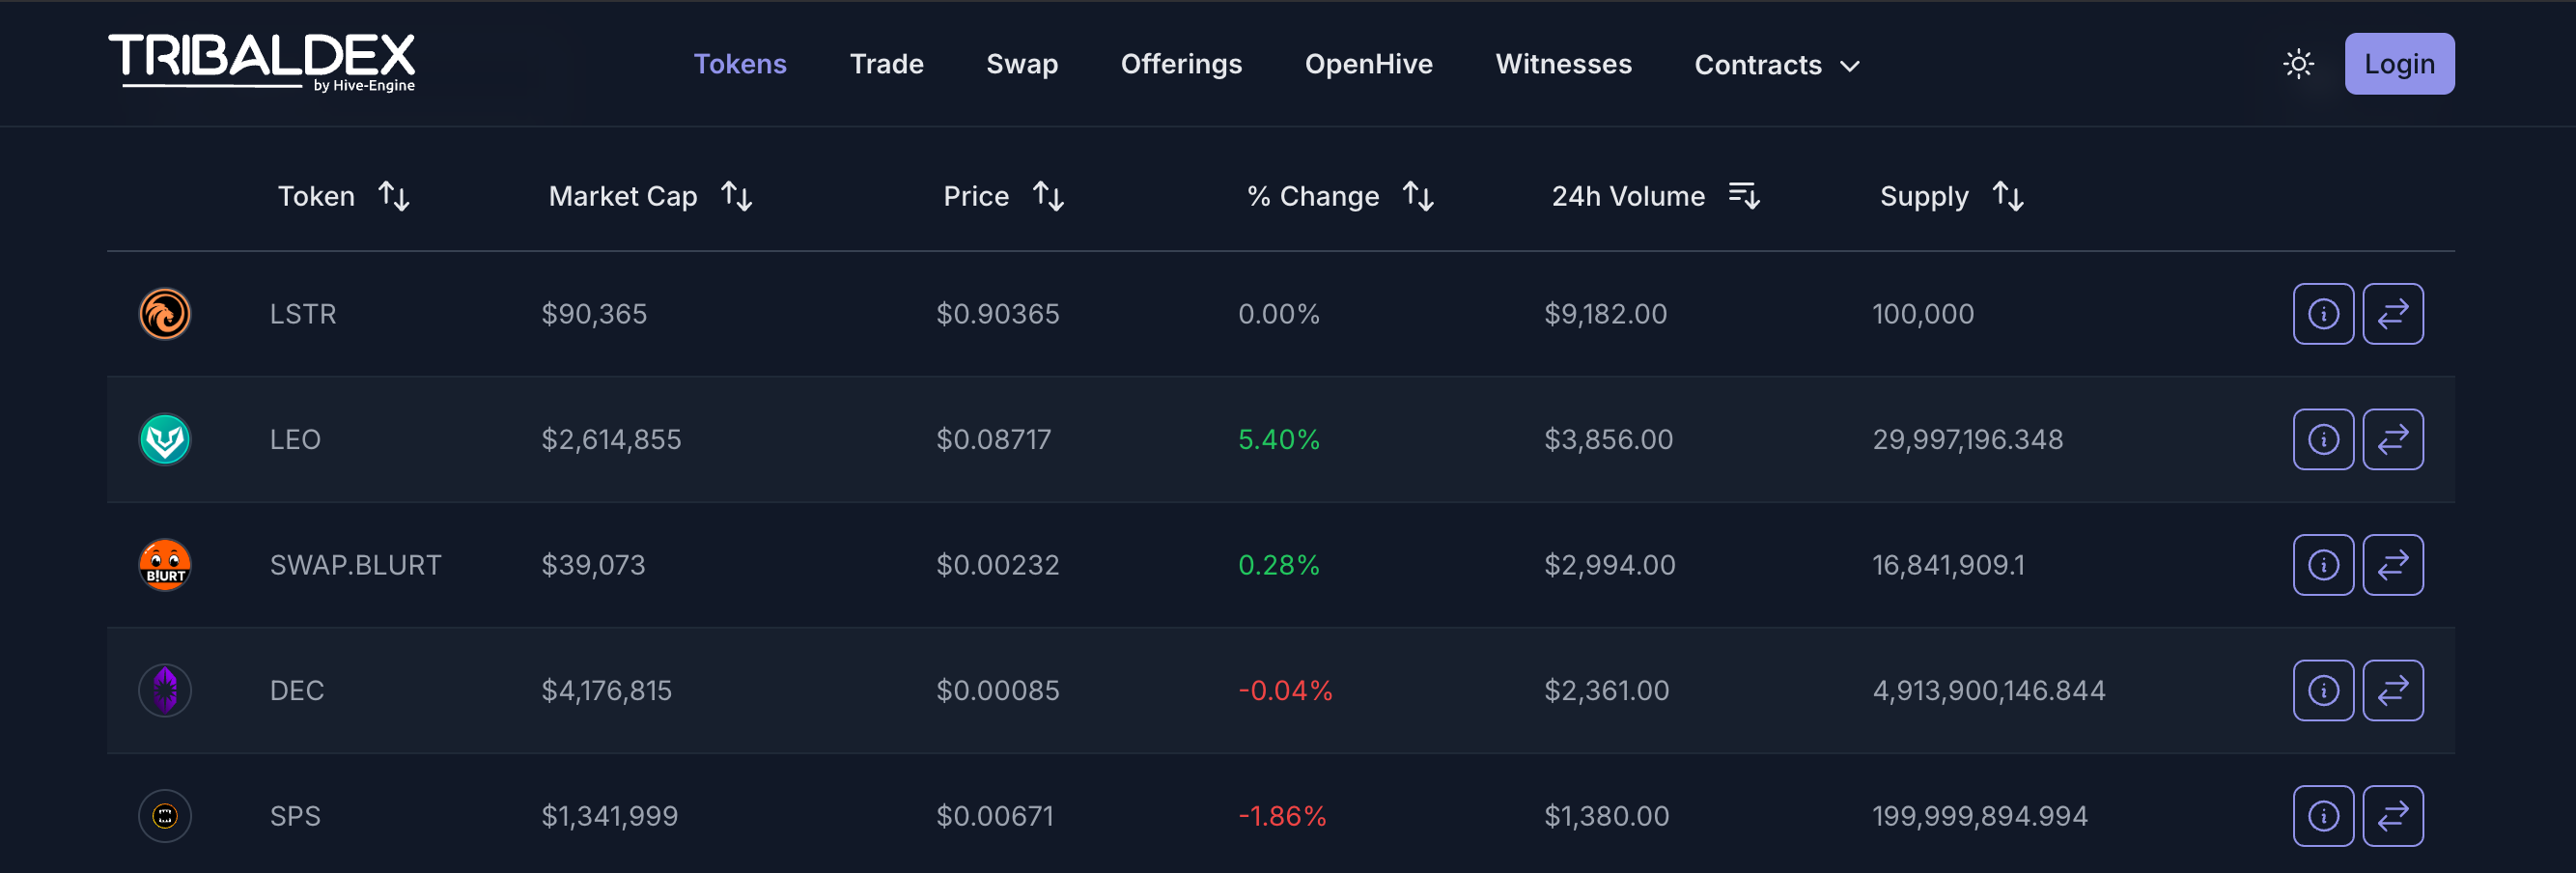Click the Login button
The height and width of the screenshot is (873, 2576).
point(2399,64)
